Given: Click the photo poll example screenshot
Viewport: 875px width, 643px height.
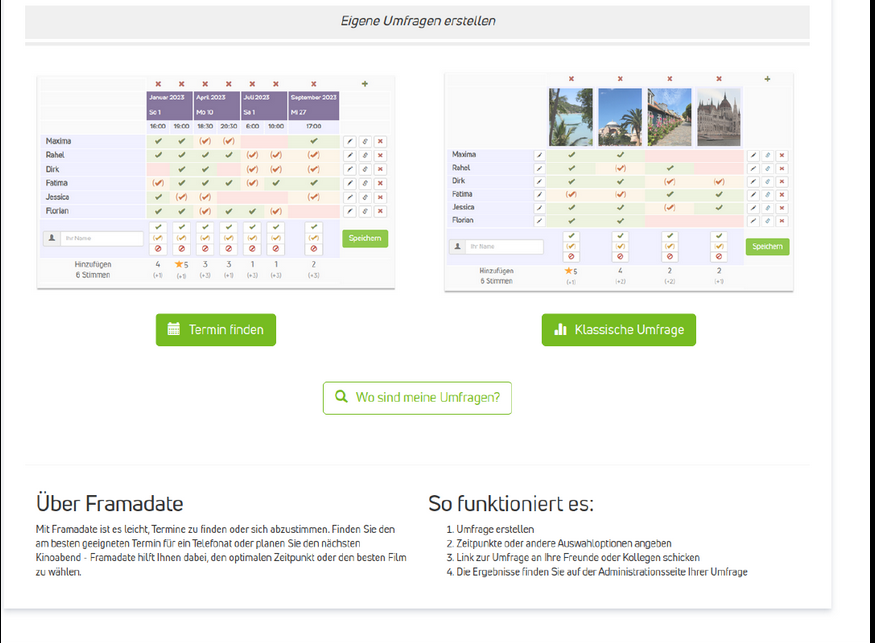Looking at the screenshot, I should pyautogui.click(x=619, y=182).
